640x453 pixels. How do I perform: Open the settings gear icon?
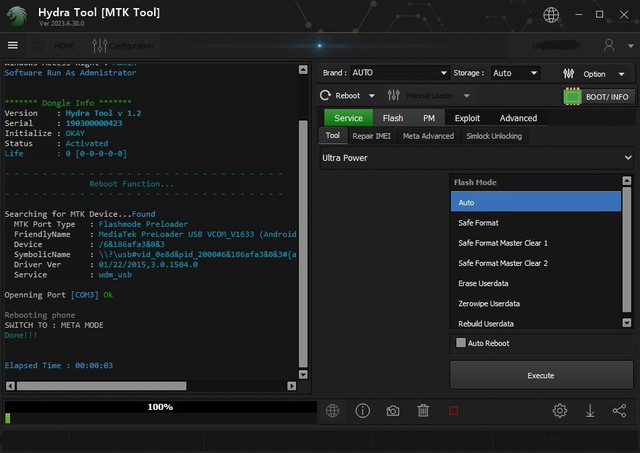(560, 411)
